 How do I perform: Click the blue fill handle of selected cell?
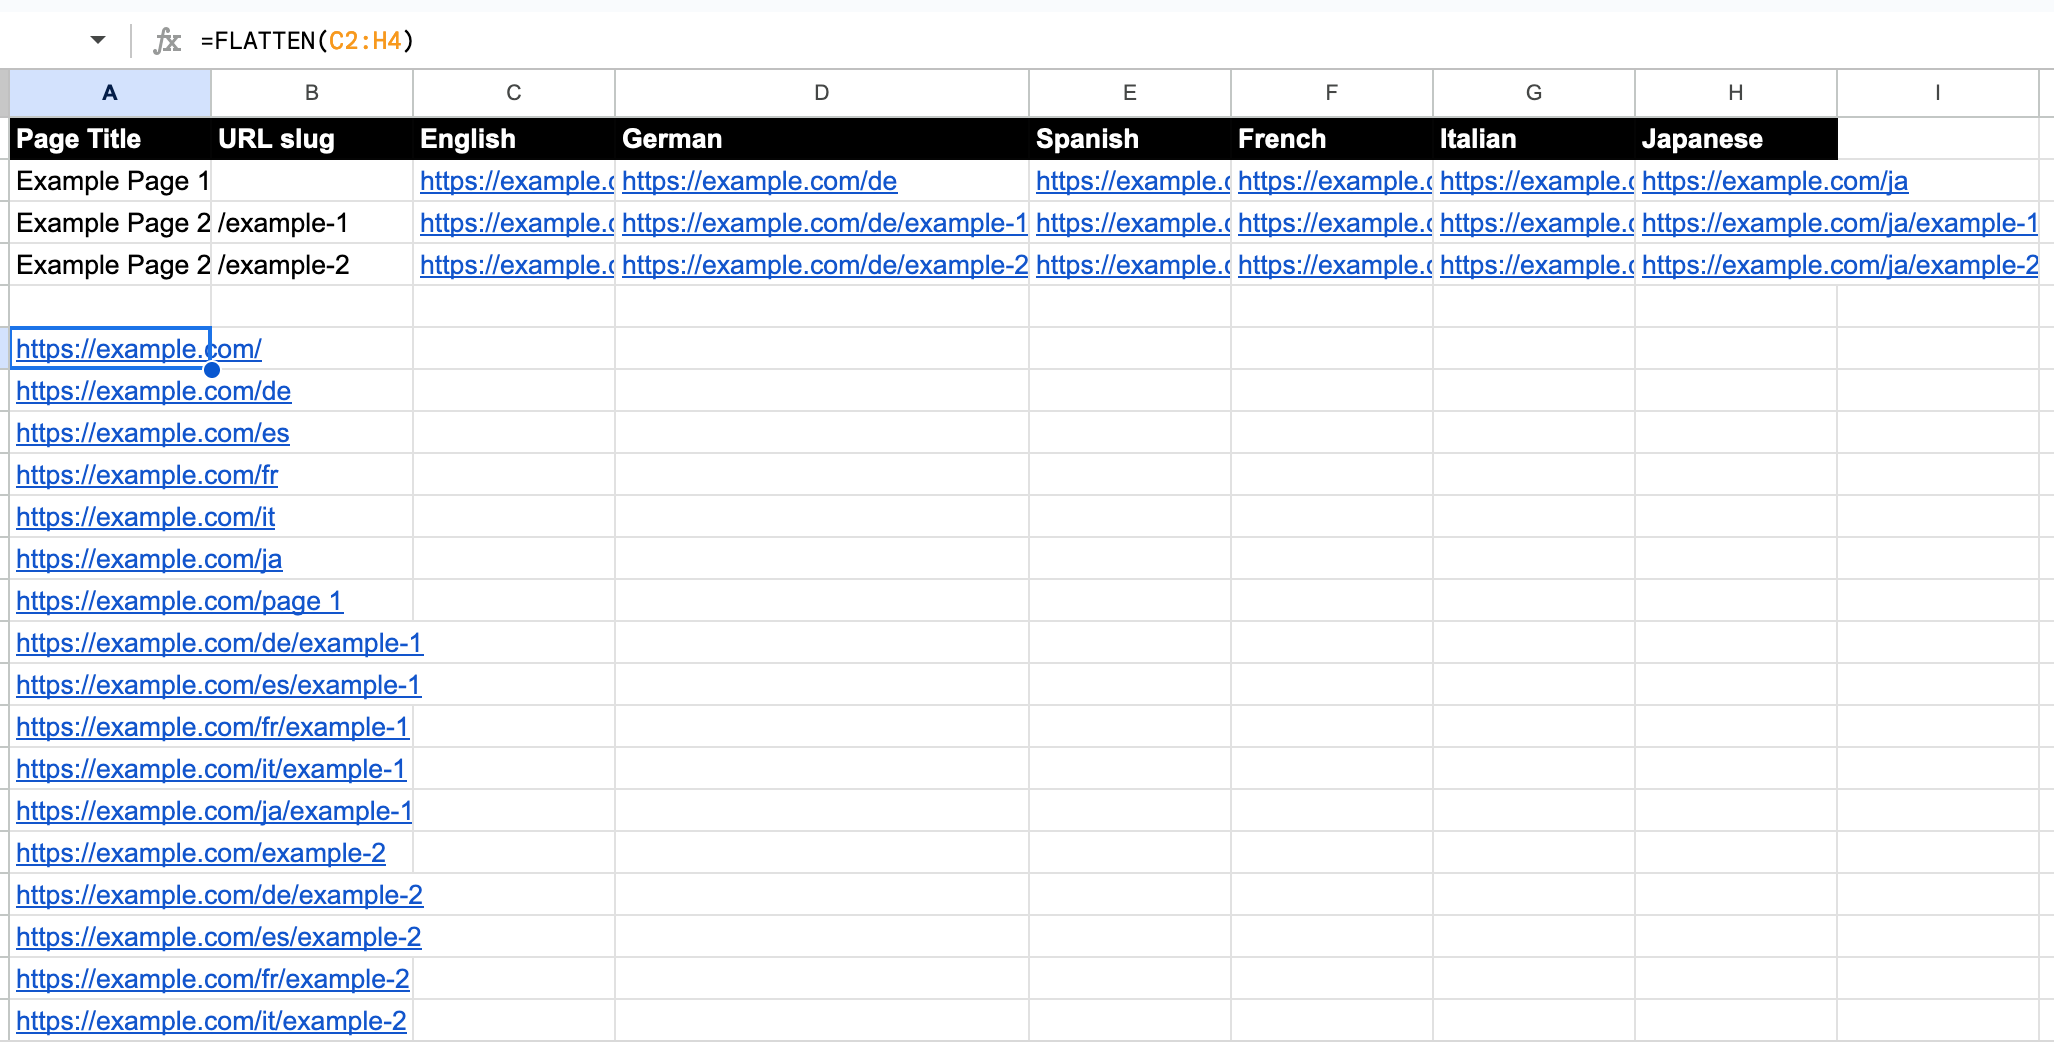click(211, 370)
